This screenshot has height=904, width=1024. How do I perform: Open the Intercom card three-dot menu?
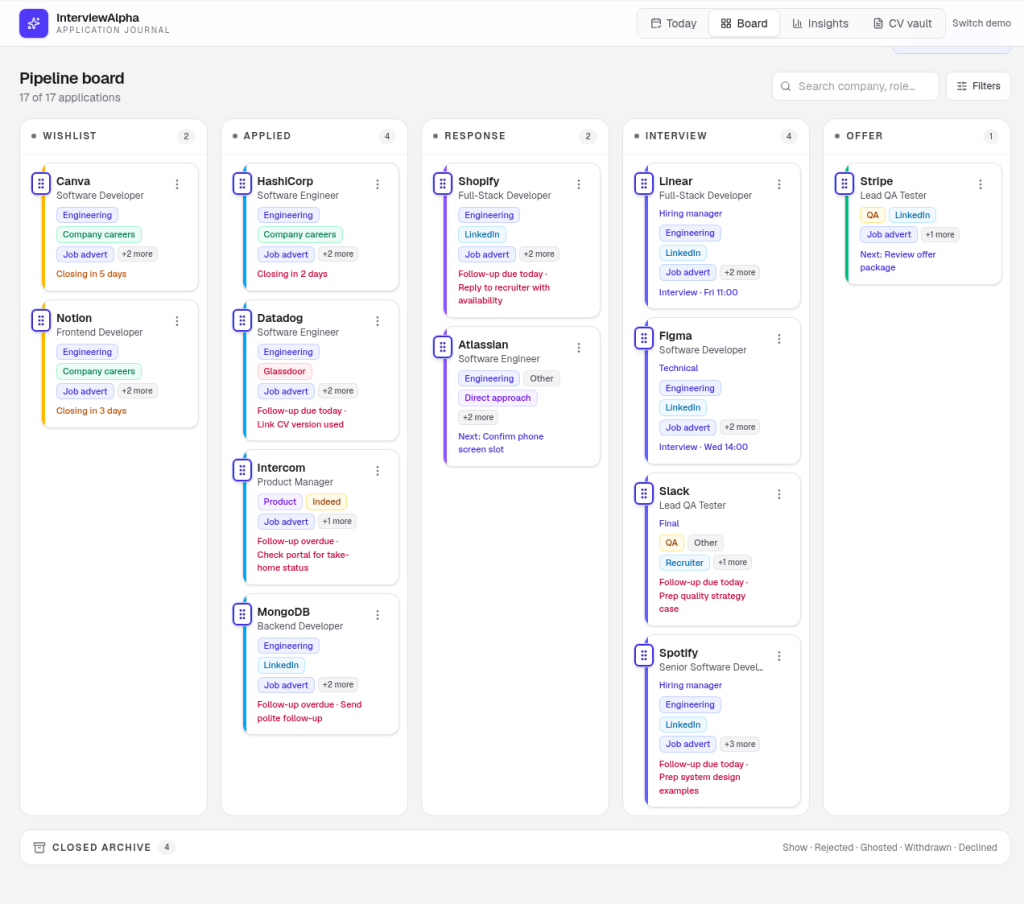377,471
